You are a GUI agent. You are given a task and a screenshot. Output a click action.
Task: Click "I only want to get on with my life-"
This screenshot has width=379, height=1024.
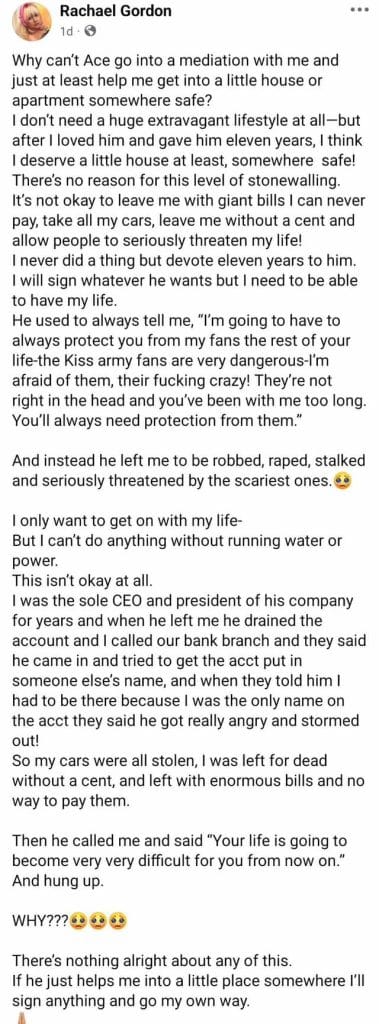pos(110,522)
